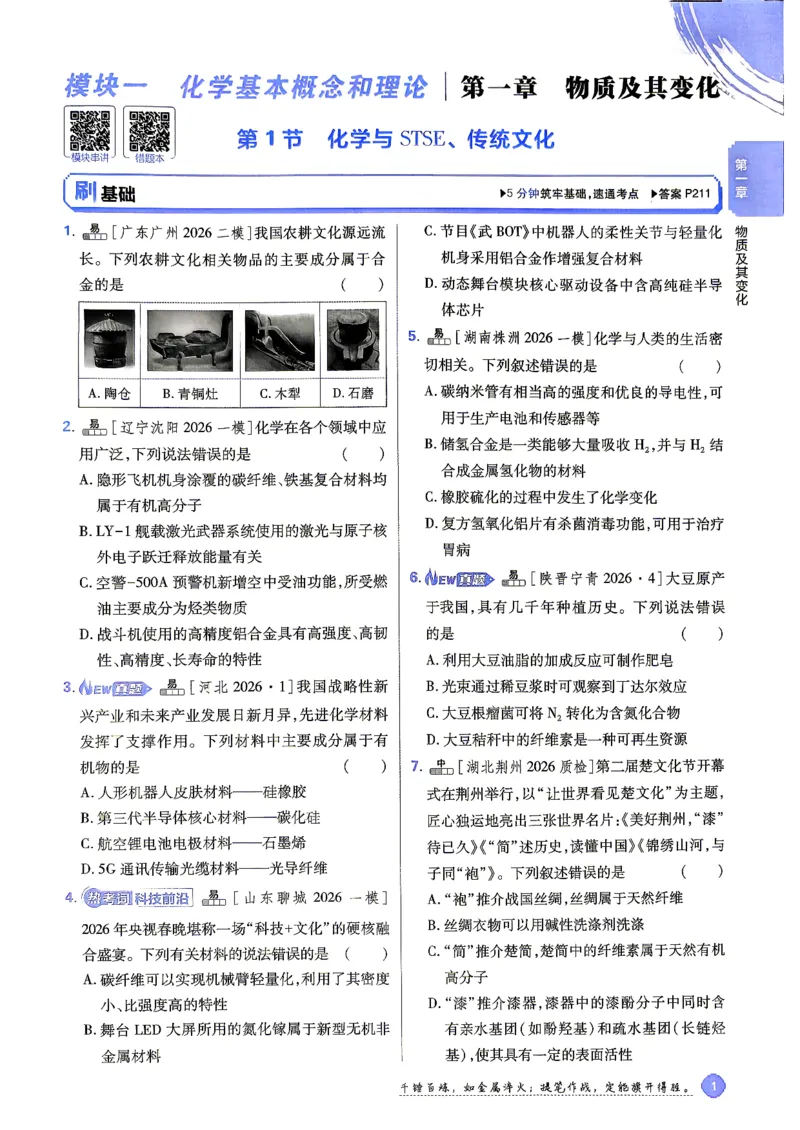The height and width of the screenshot is (1130, 800).
Task: Select option A 利用大豆油脂的加成反应可制作肥皂
Action: pyautogui.click(x=549, y=660)
